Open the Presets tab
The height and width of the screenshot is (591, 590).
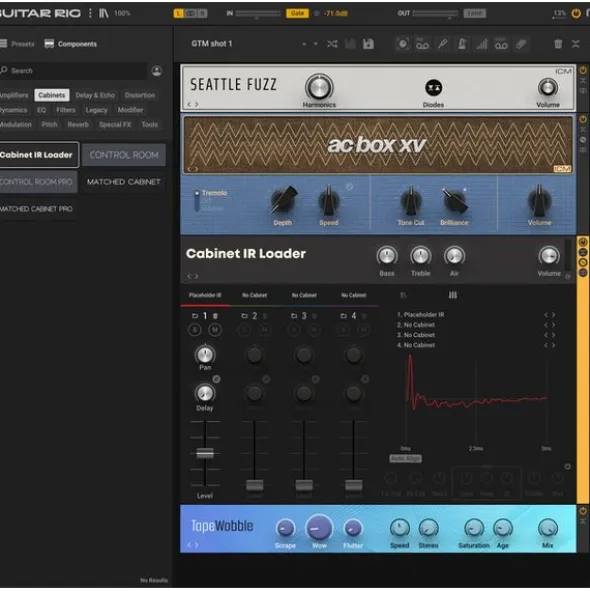point(18,44)
